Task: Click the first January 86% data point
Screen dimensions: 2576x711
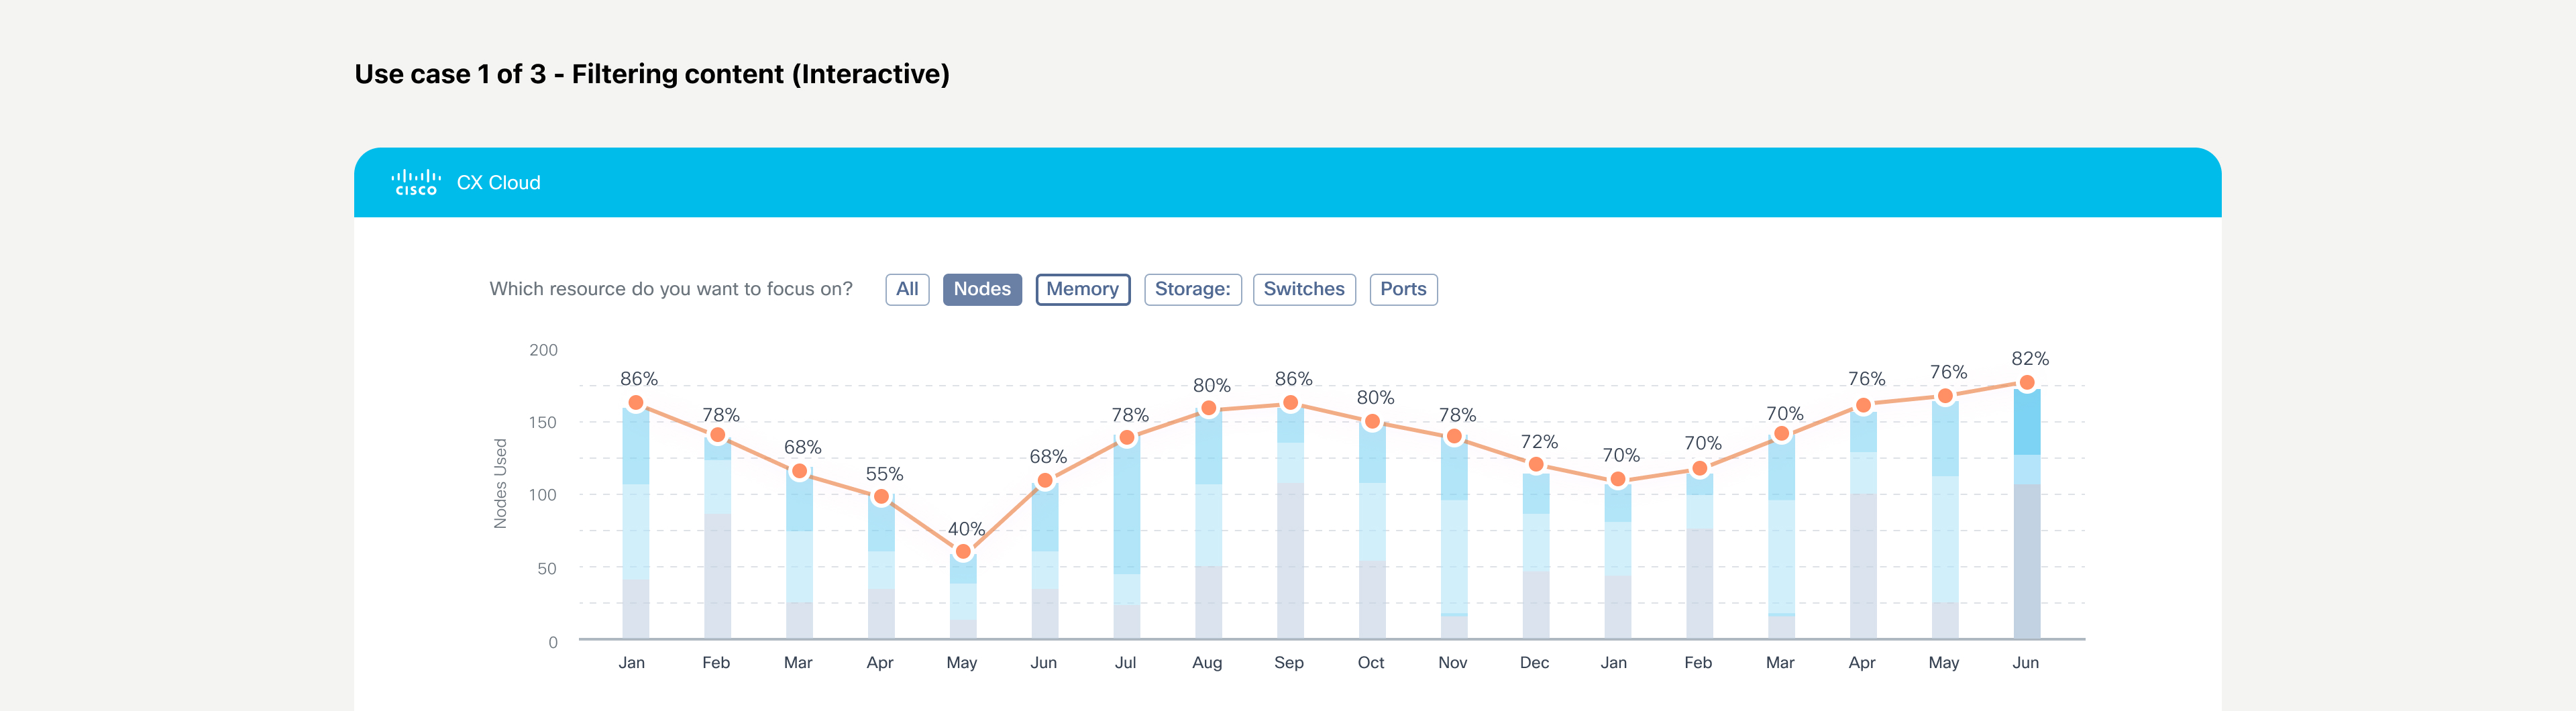Action: (x=636, y=403)
